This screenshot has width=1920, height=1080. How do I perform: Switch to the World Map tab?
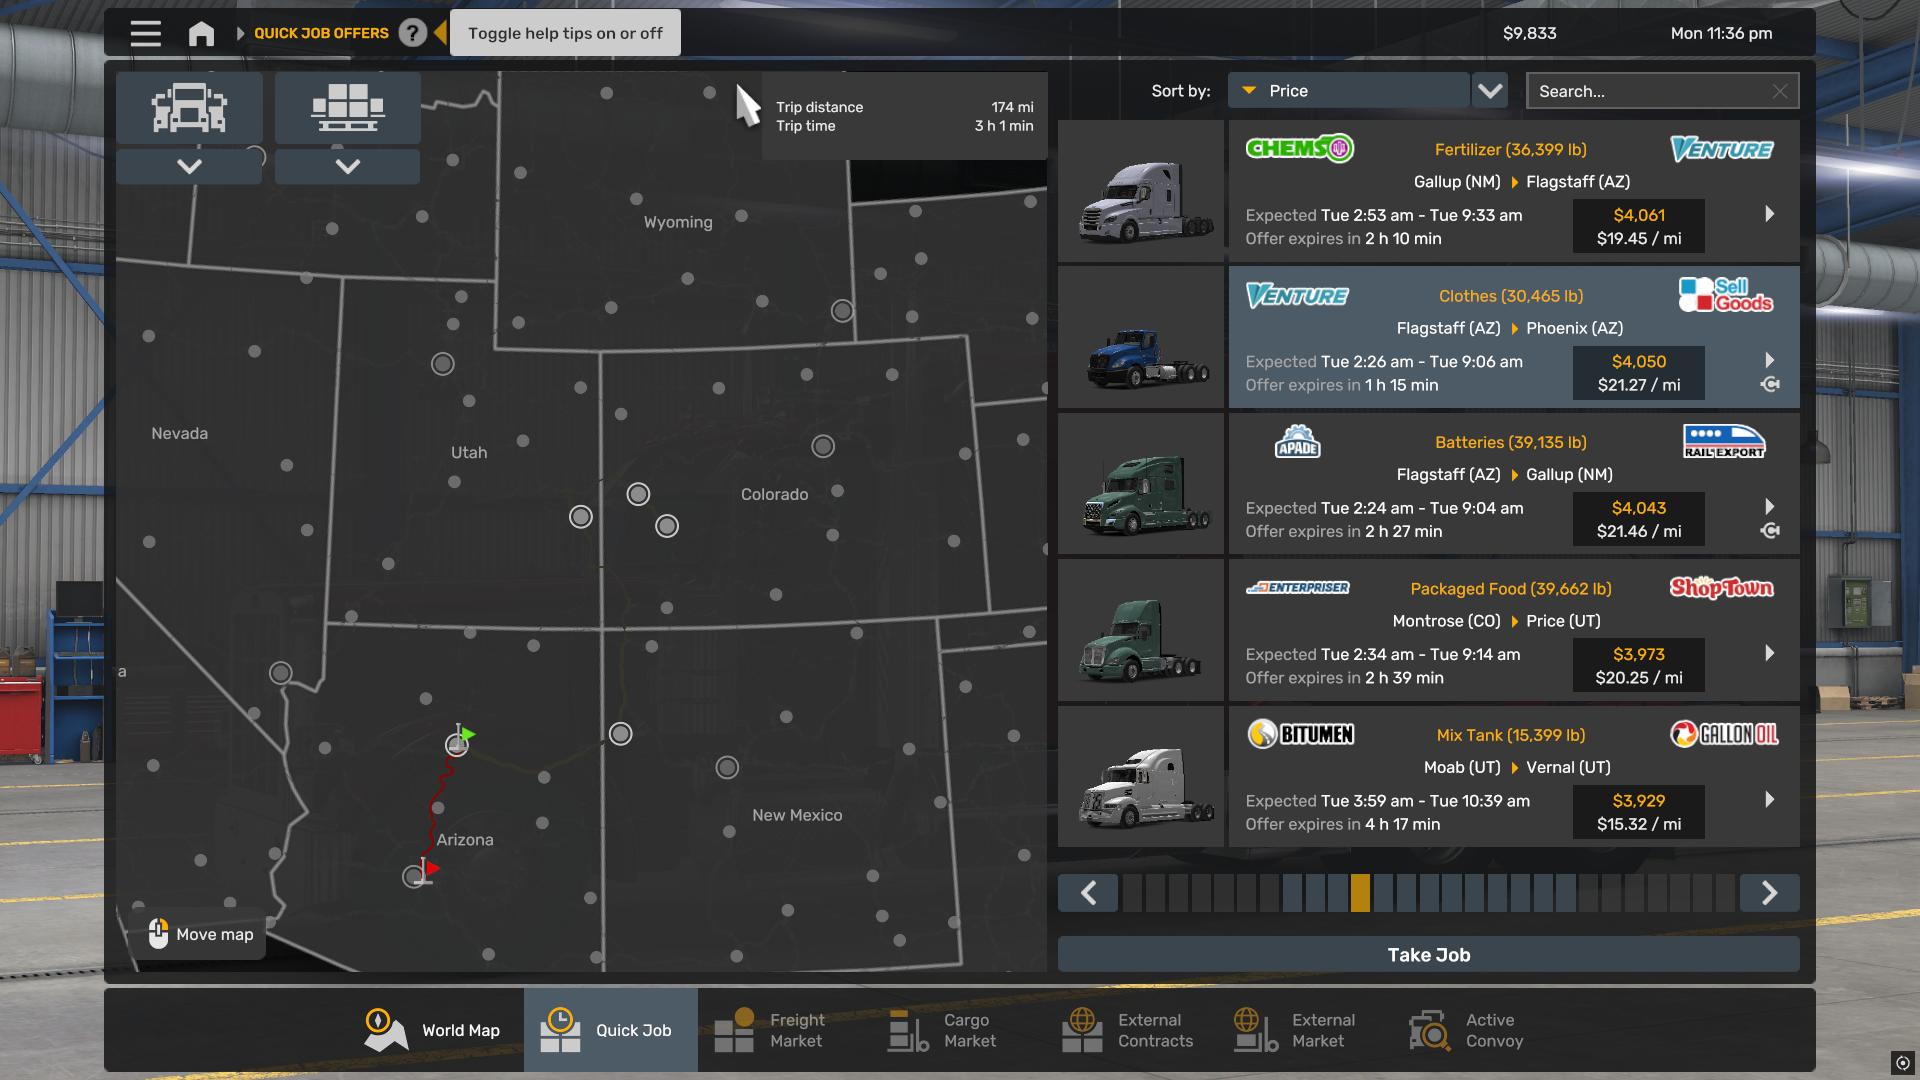tap(432, 1030)
